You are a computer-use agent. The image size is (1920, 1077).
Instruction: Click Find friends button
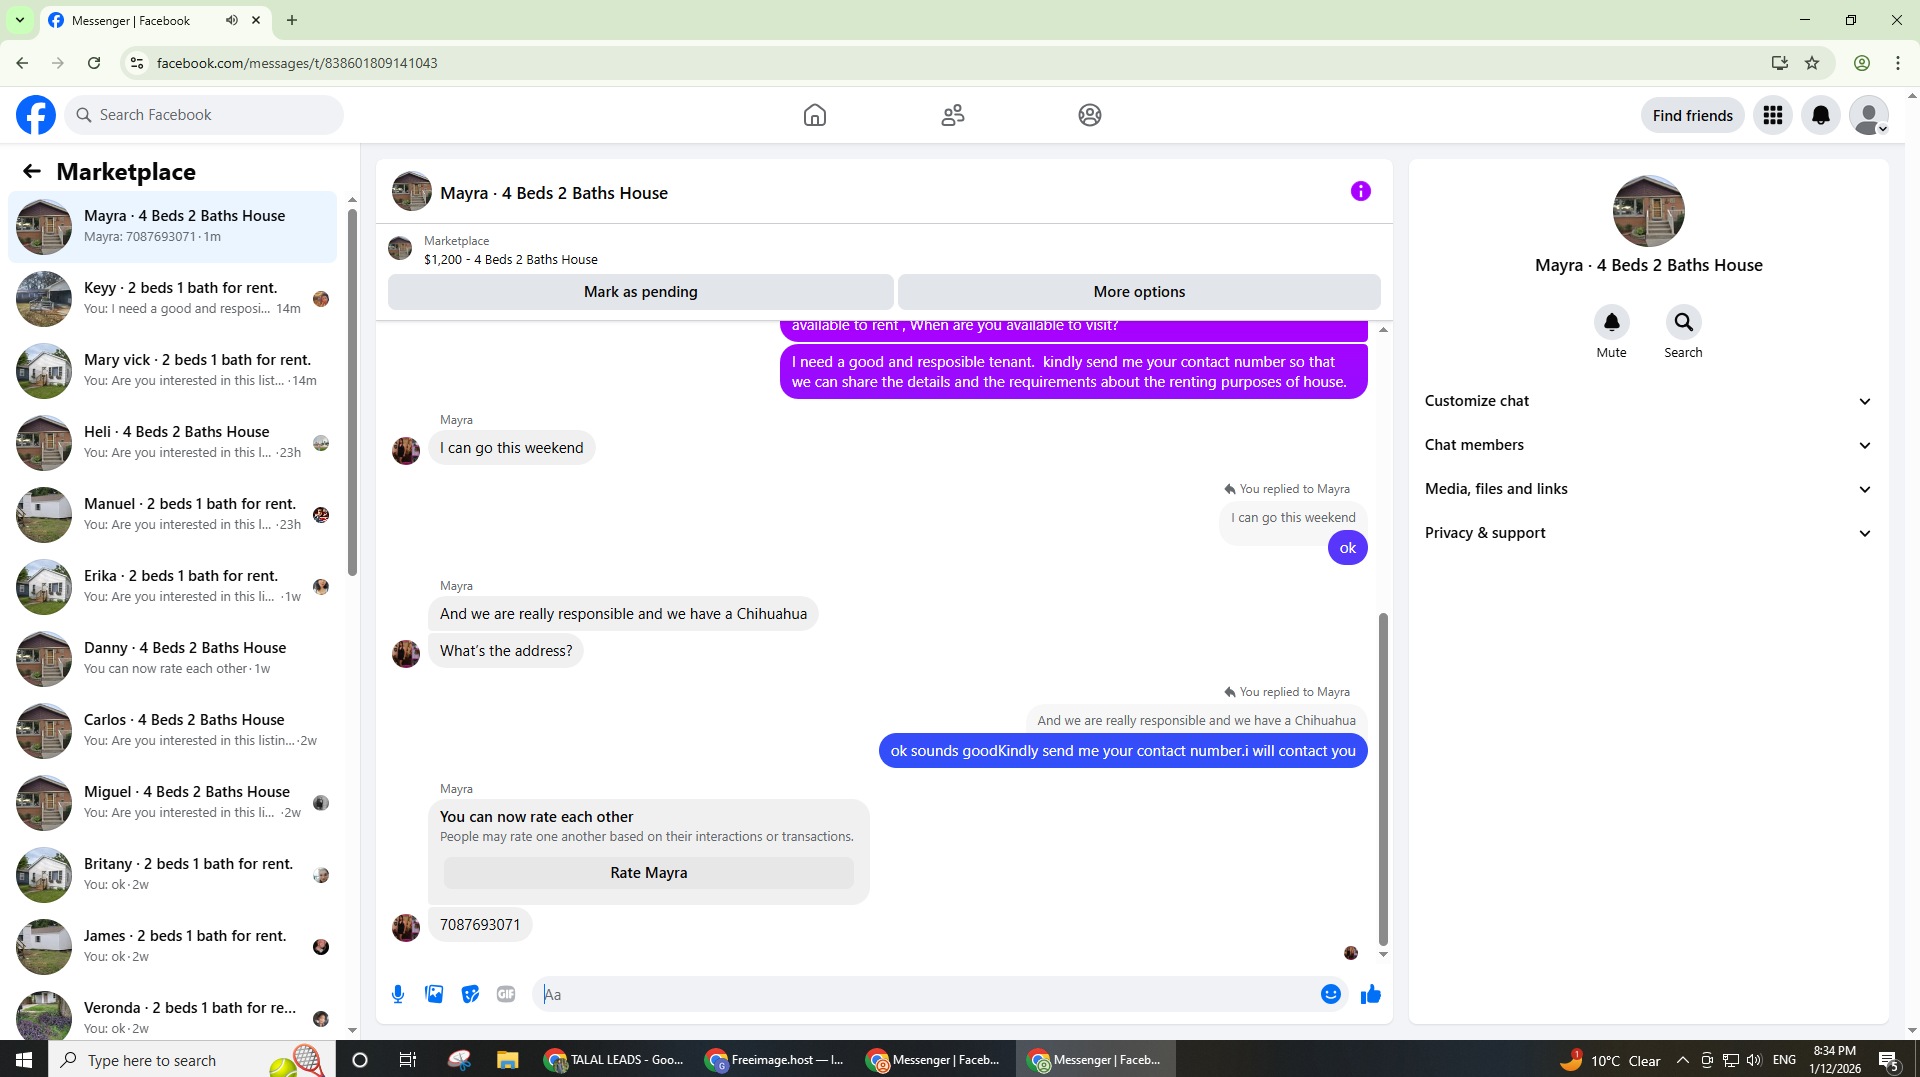click(x=1692, y=115)
